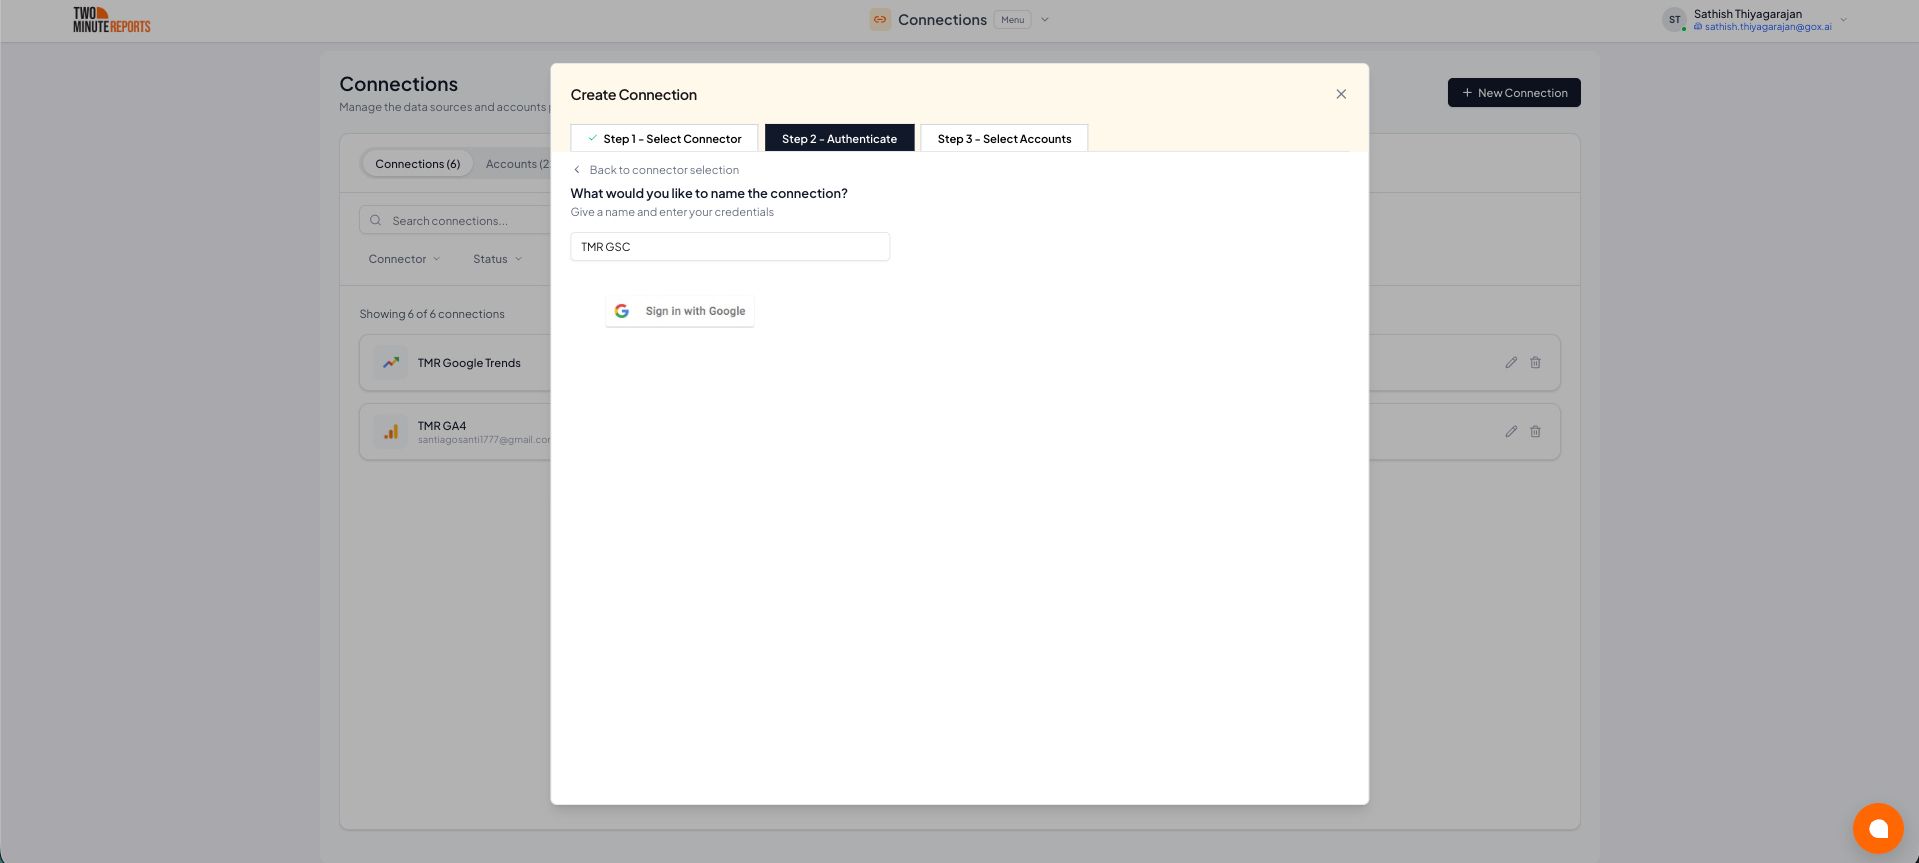Click the New Connection button
This screenshot has height=863, width=1919.
point(1514,93)
